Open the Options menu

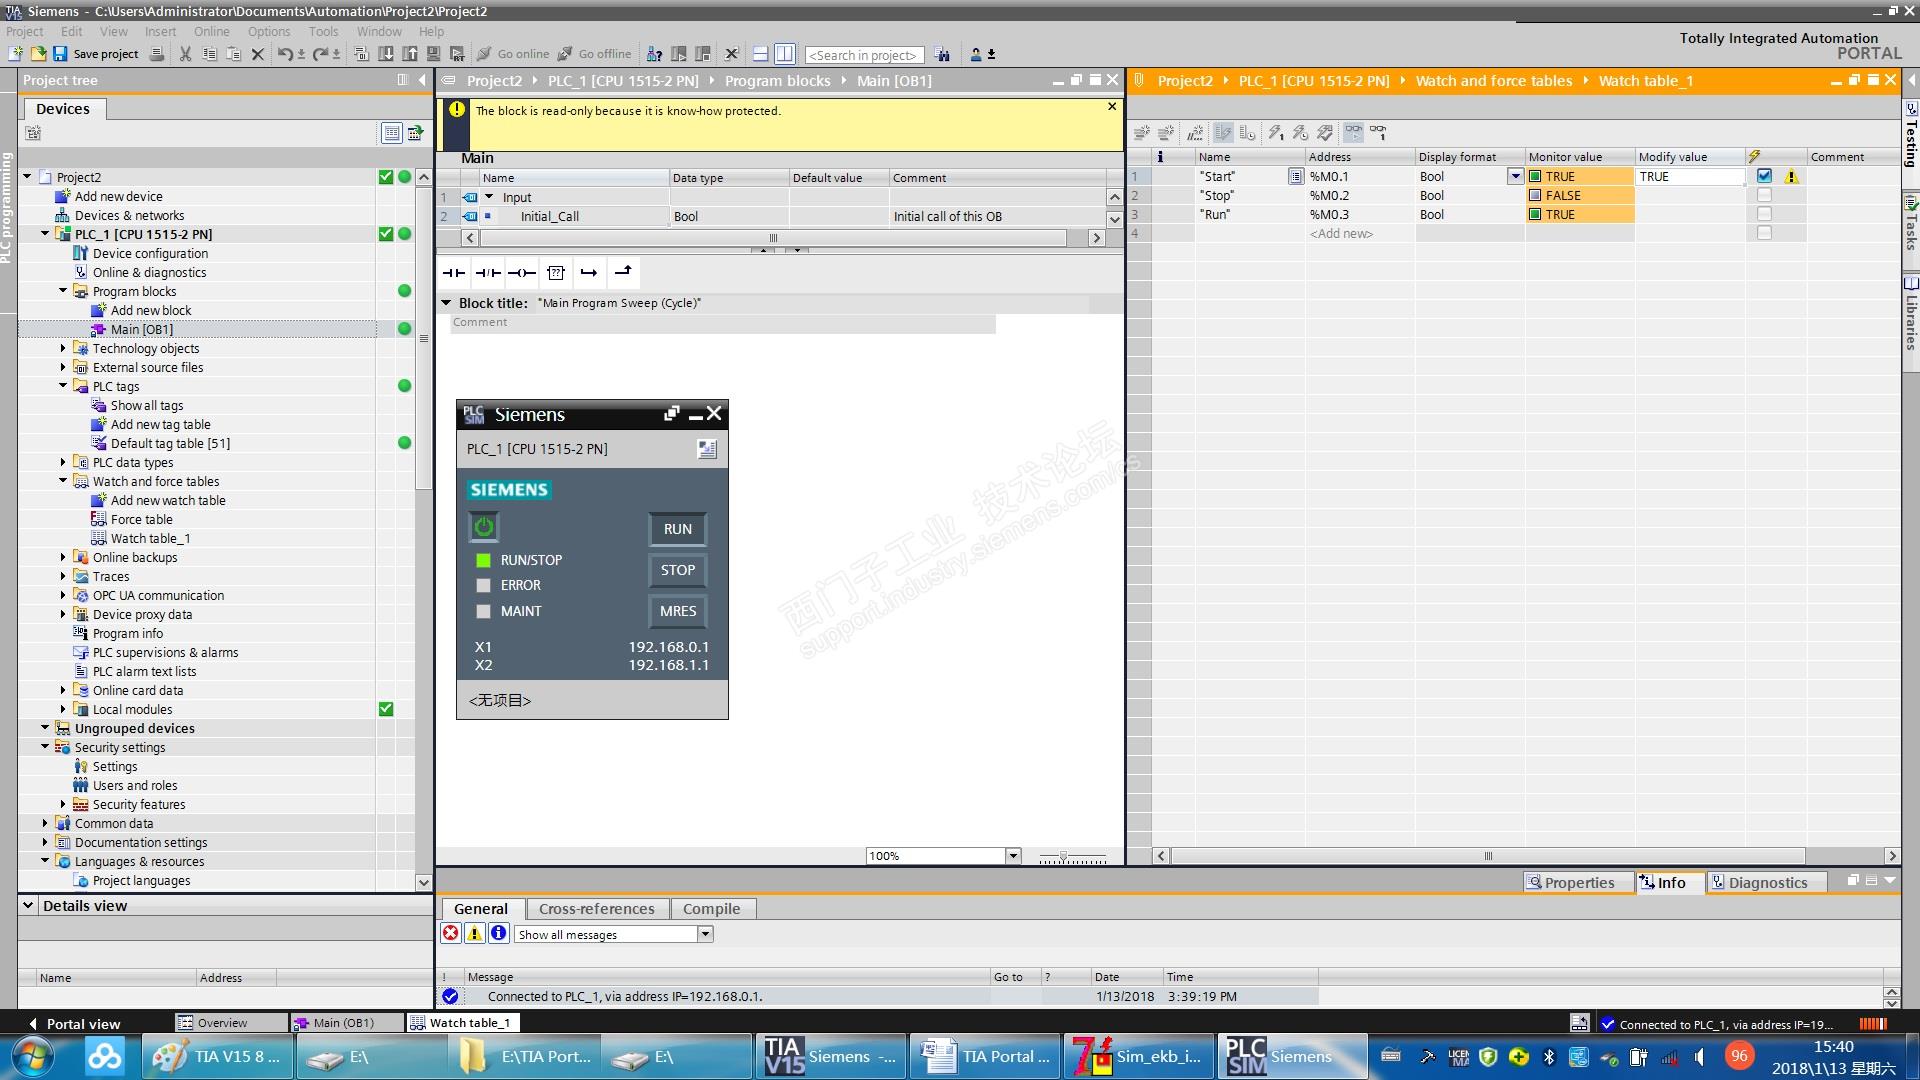point(269,31)
